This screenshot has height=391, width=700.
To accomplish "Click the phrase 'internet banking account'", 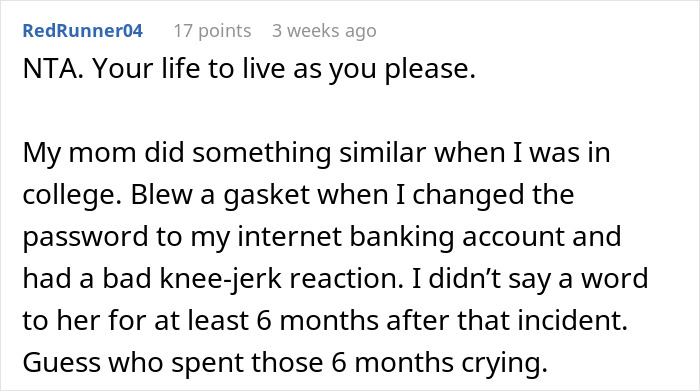I will click(400, 237).
